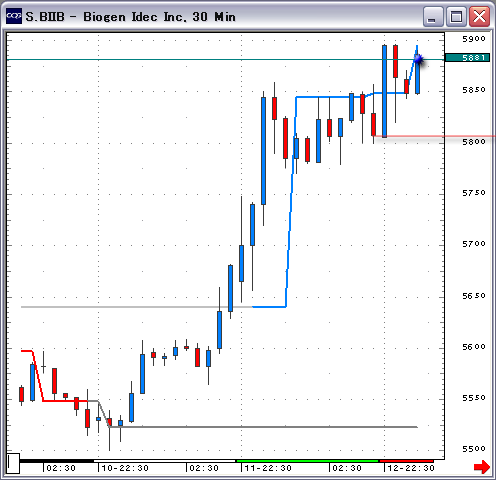Click the 5650 price axis label
The width and height of the screenshot is (496, 480).
474,296
